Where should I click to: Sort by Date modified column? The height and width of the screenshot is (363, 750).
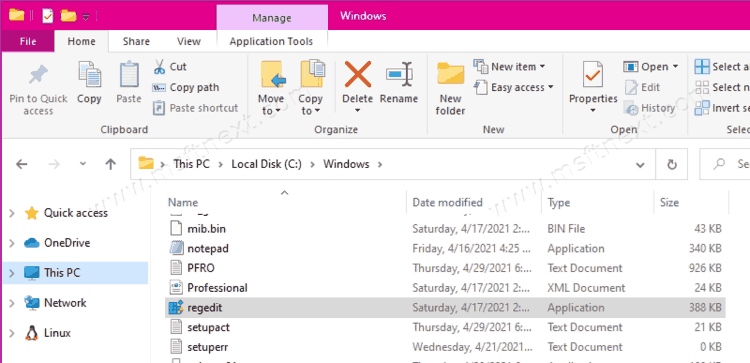447,202
